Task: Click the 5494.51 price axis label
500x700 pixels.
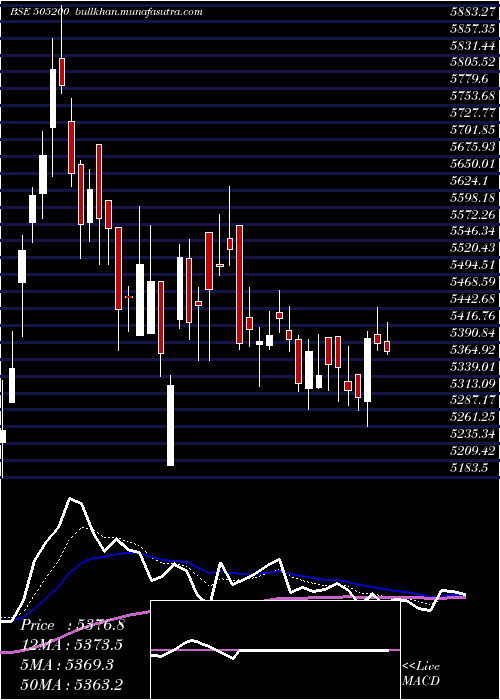Action: [473, 265]
